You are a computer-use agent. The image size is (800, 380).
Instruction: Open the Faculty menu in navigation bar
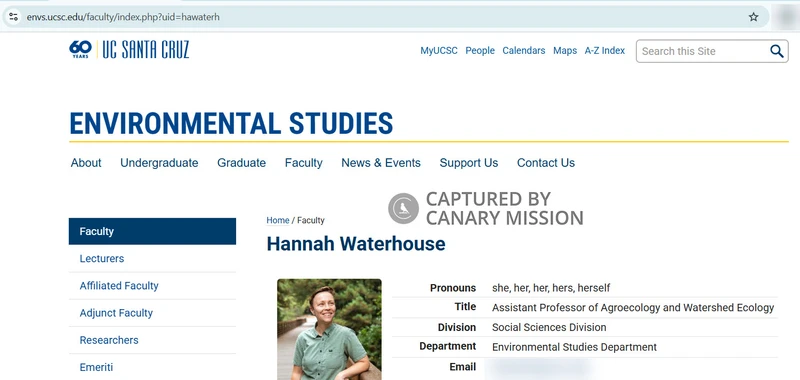pyautogui.click(x=304, y=163)
